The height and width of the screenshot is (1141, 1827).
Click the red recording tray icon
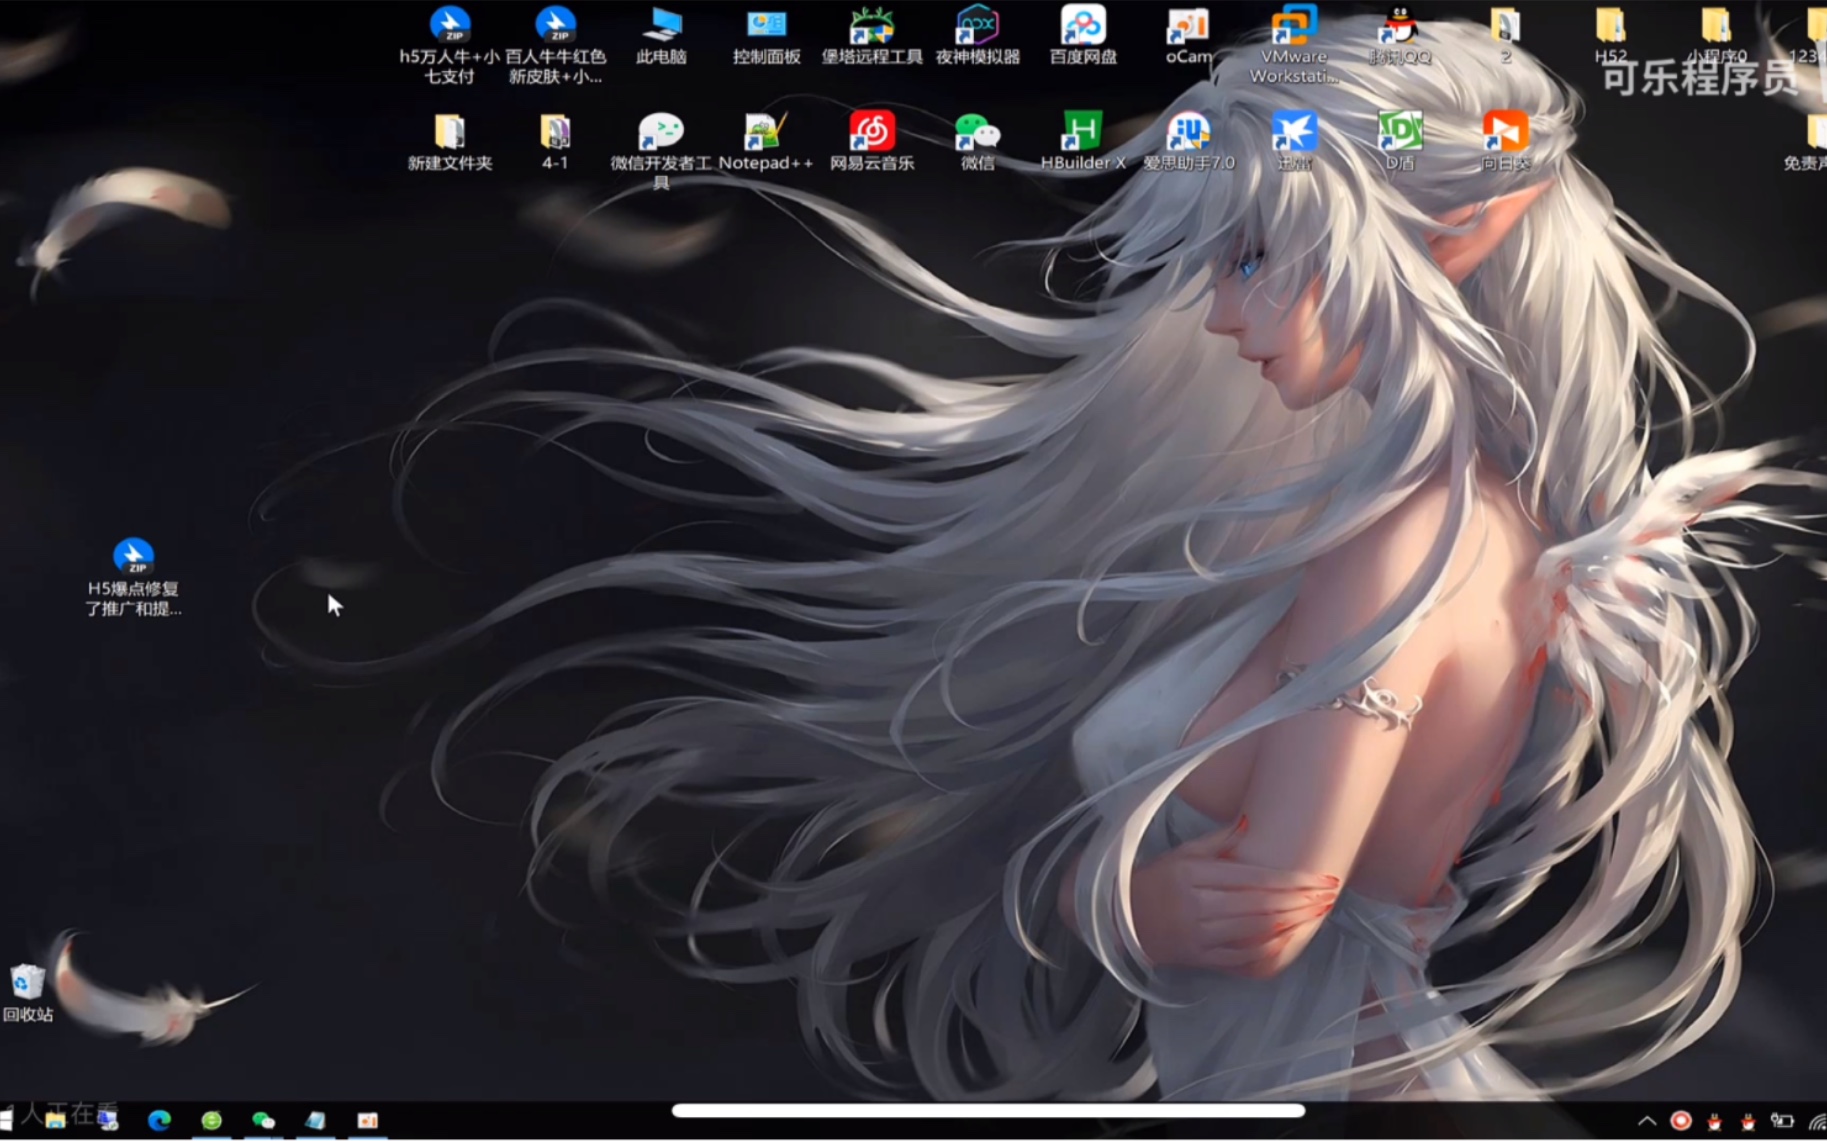coord(1681,1121)
